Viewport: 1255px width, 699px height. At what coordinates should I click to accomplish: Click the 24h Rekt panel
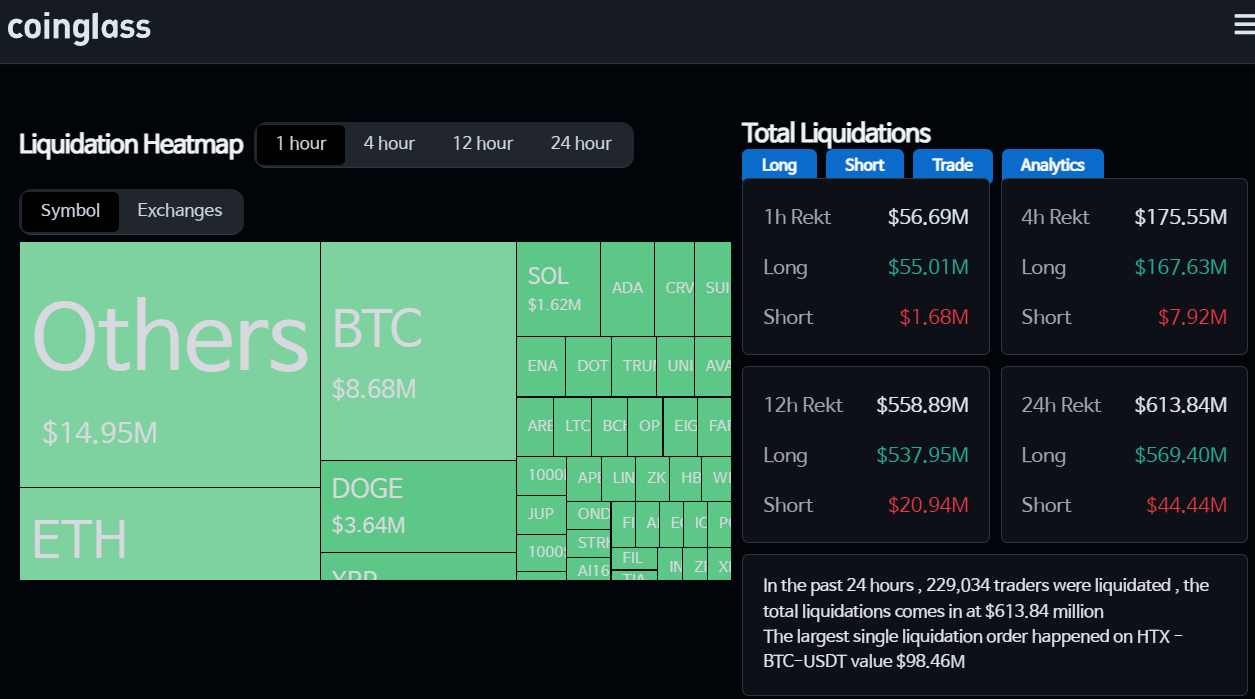click(1124, 455)
